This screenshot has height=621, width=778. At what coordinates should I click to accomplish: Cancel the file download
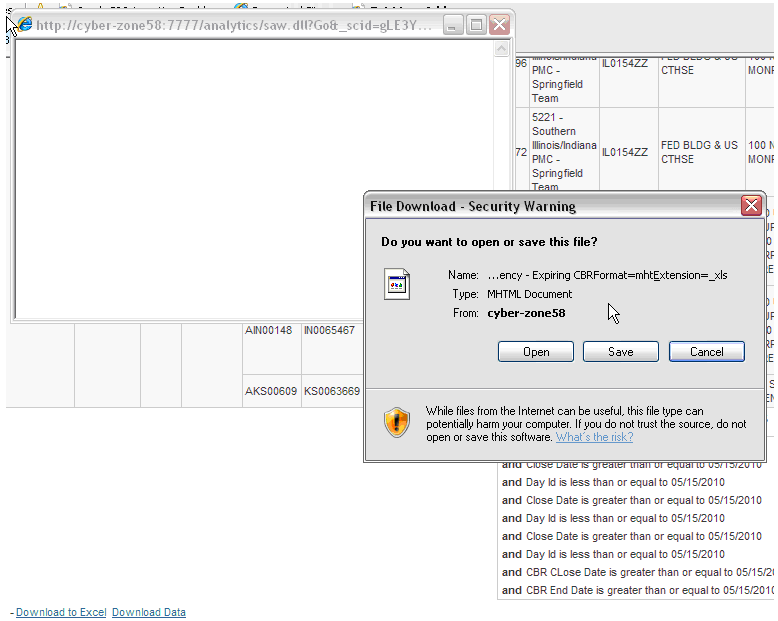[706, 352]
